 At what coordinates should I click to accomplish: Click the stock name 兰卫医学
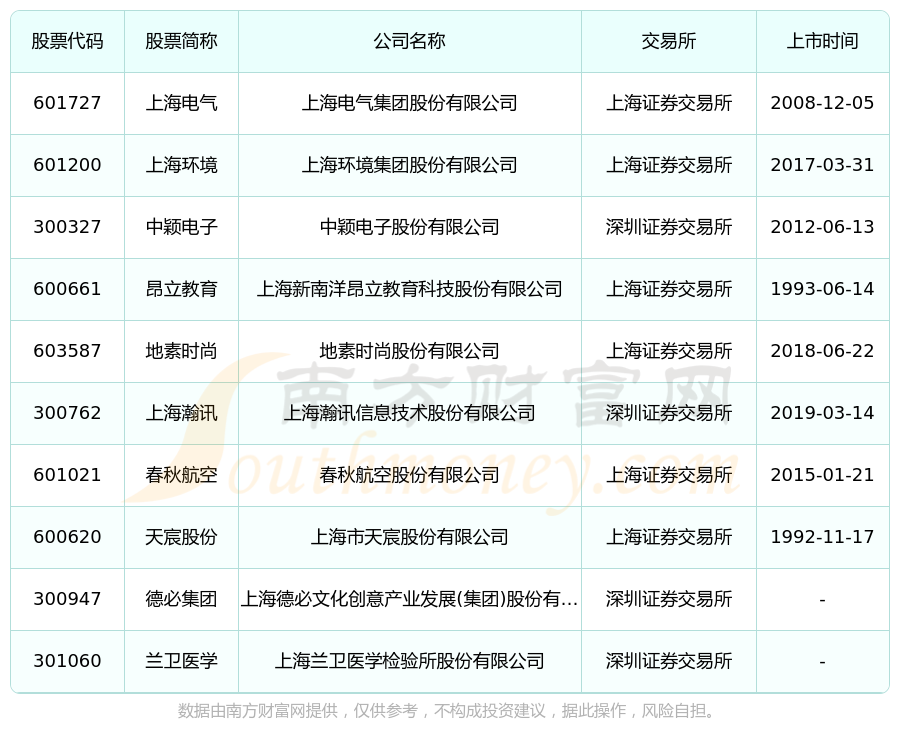pyautogui.click(x=181, y=661)
